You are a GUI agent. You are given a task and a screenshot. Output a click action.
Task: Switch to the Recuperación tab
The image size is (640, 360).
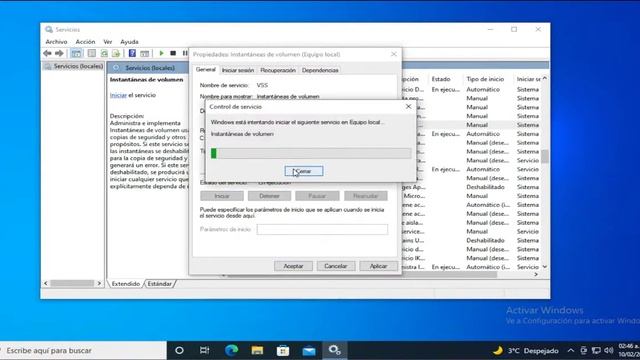click(x=278, y=70)
